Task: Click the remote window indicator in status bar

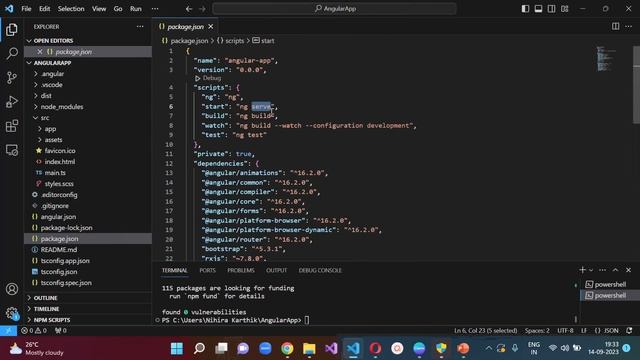Action: pyautogui.click(x=8, y=331)
